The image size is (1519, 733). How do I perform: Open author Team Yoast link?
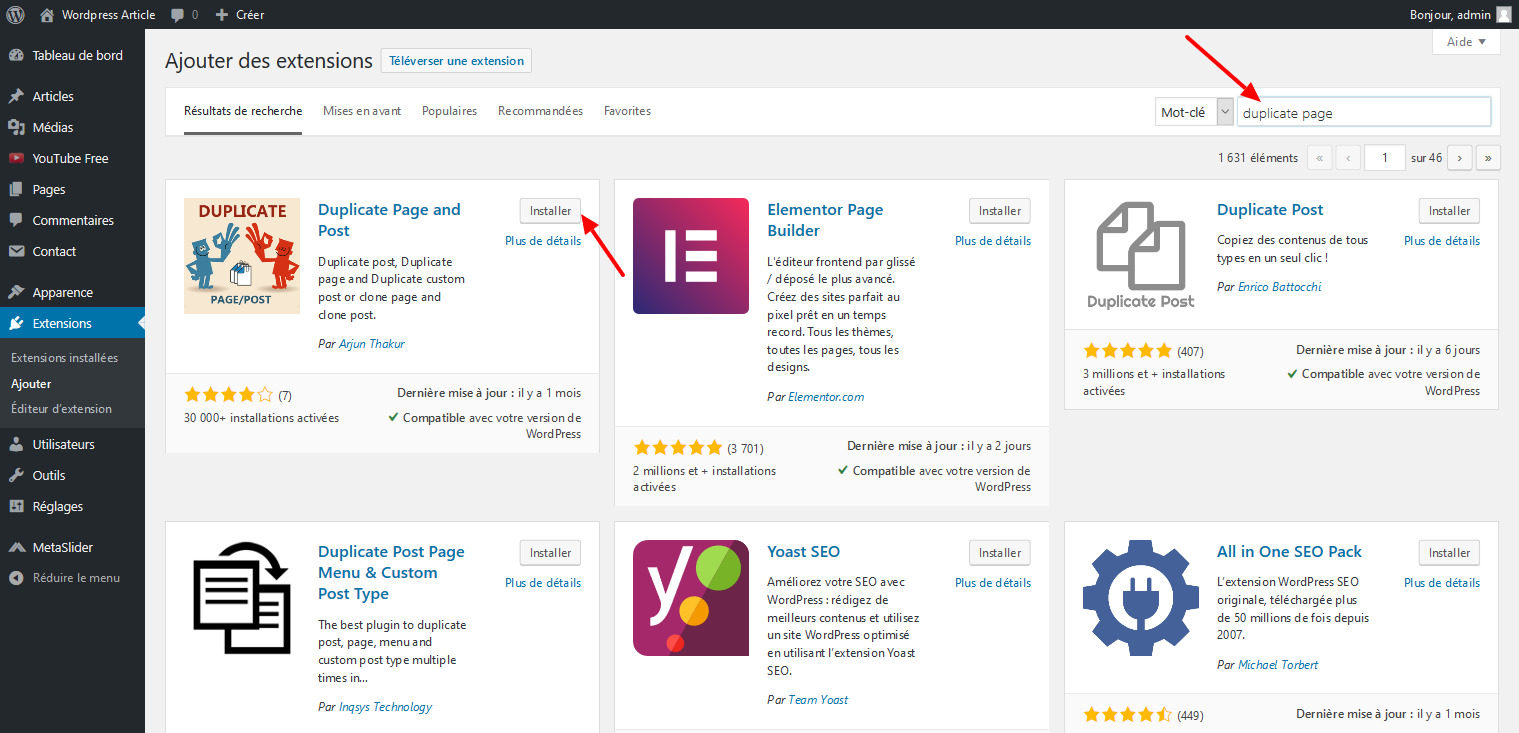point(818,699)
